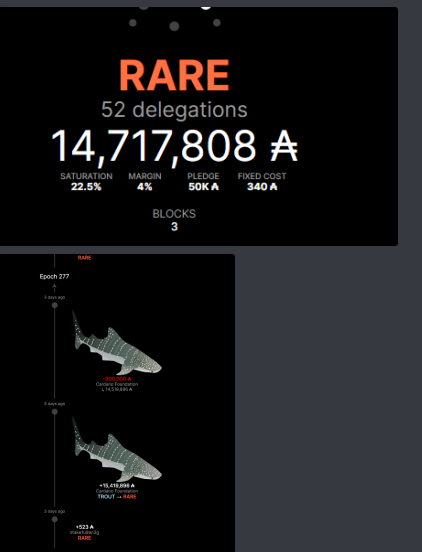This screenshot has width=422, height=552.
Task: Open the RARE link next to TROUT
Action: (130, 496)
